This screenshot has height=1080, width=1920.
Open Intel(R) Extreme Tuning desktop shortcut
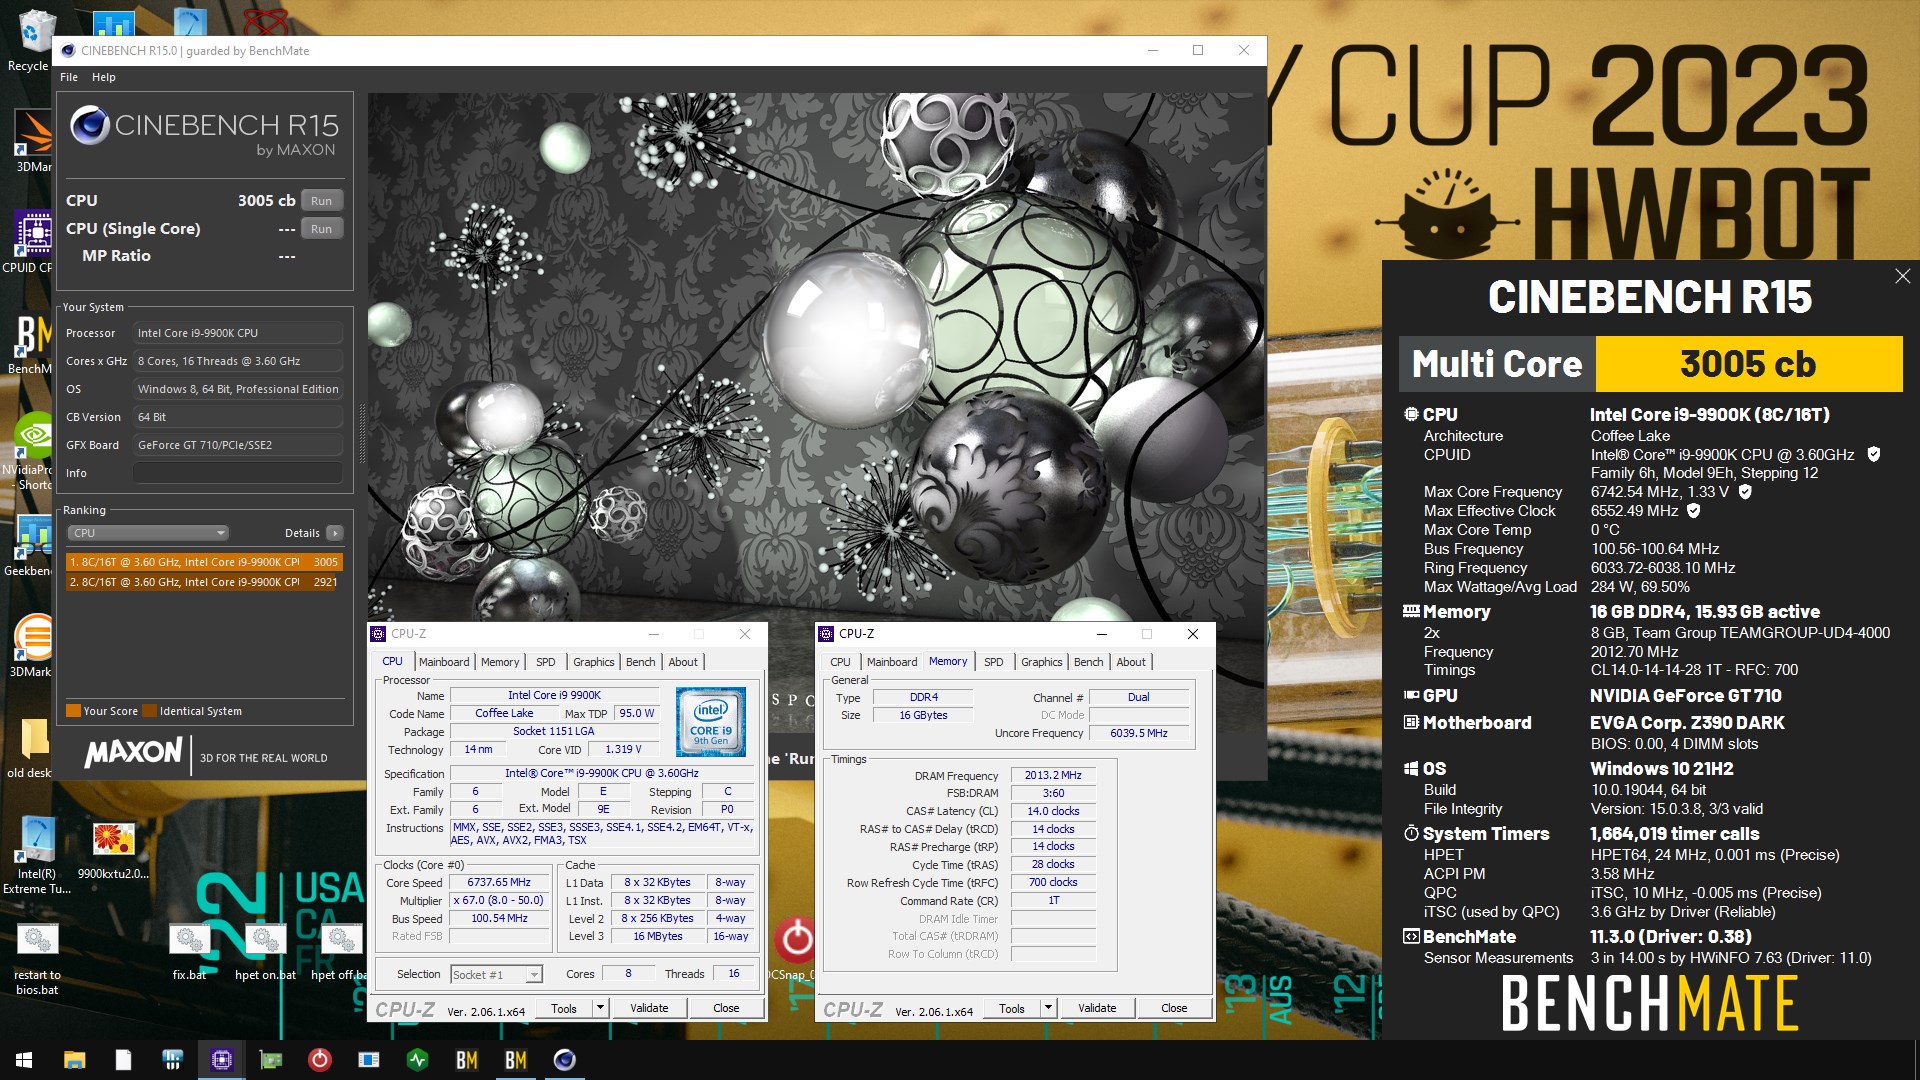[x=37, y=855]
